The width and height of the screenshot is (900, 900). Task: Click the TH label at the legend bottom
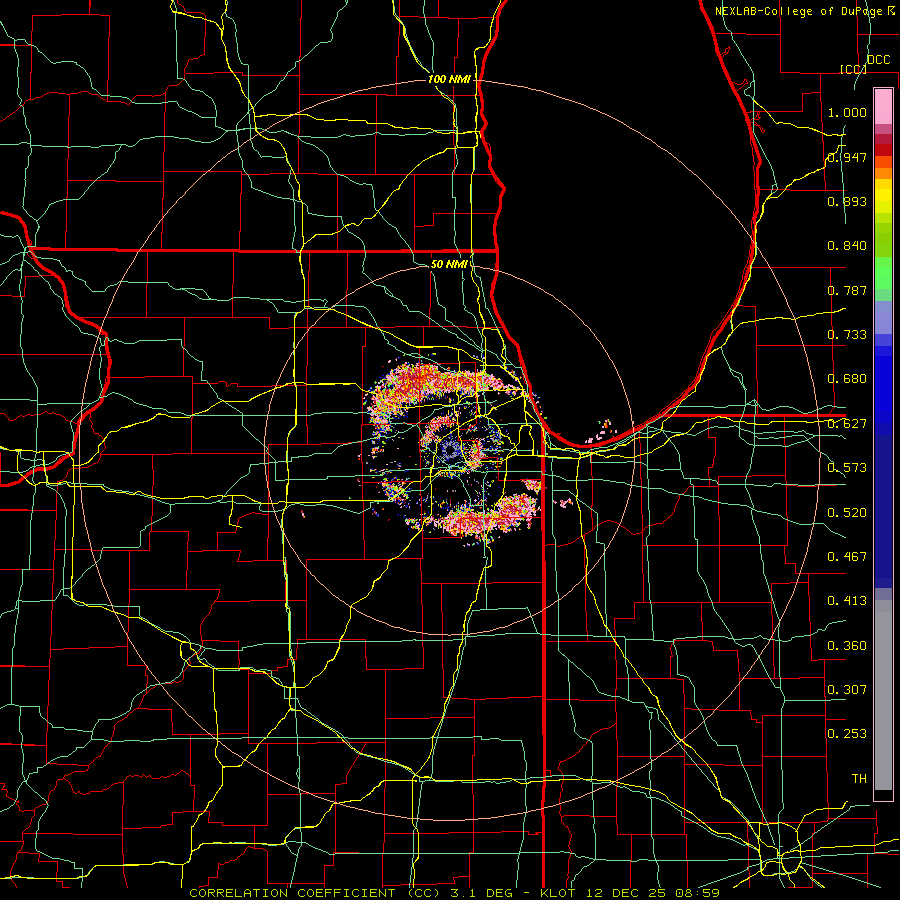coord(859,778)
